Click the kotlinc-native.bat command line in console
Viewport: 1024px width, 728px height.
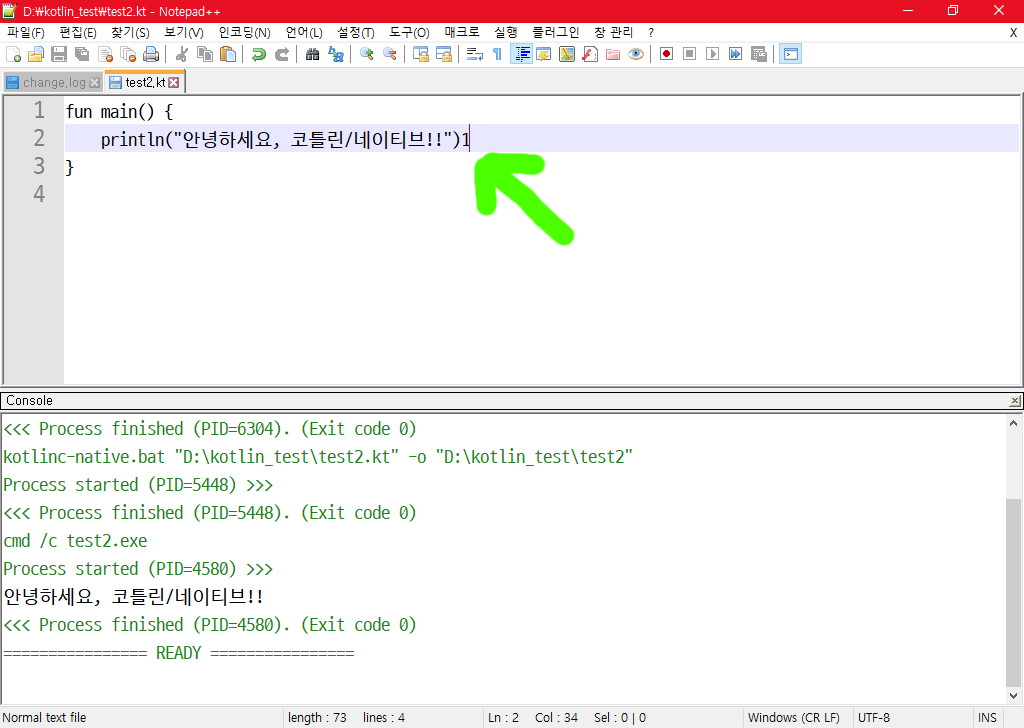click(x=318, y=456)
